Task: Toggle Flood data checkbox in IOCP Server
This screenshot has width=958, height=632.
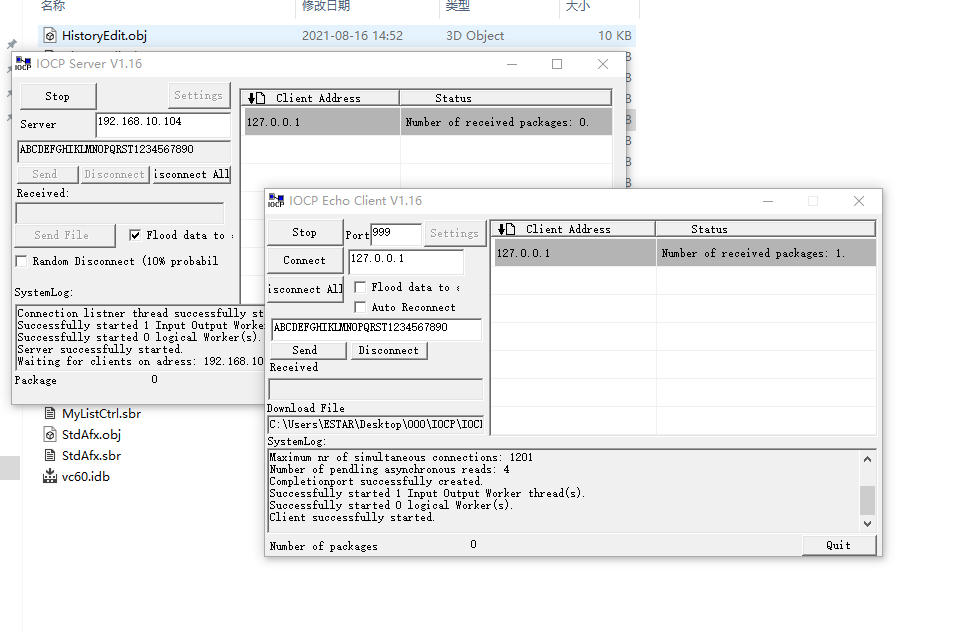Action: tap(135, 235)
